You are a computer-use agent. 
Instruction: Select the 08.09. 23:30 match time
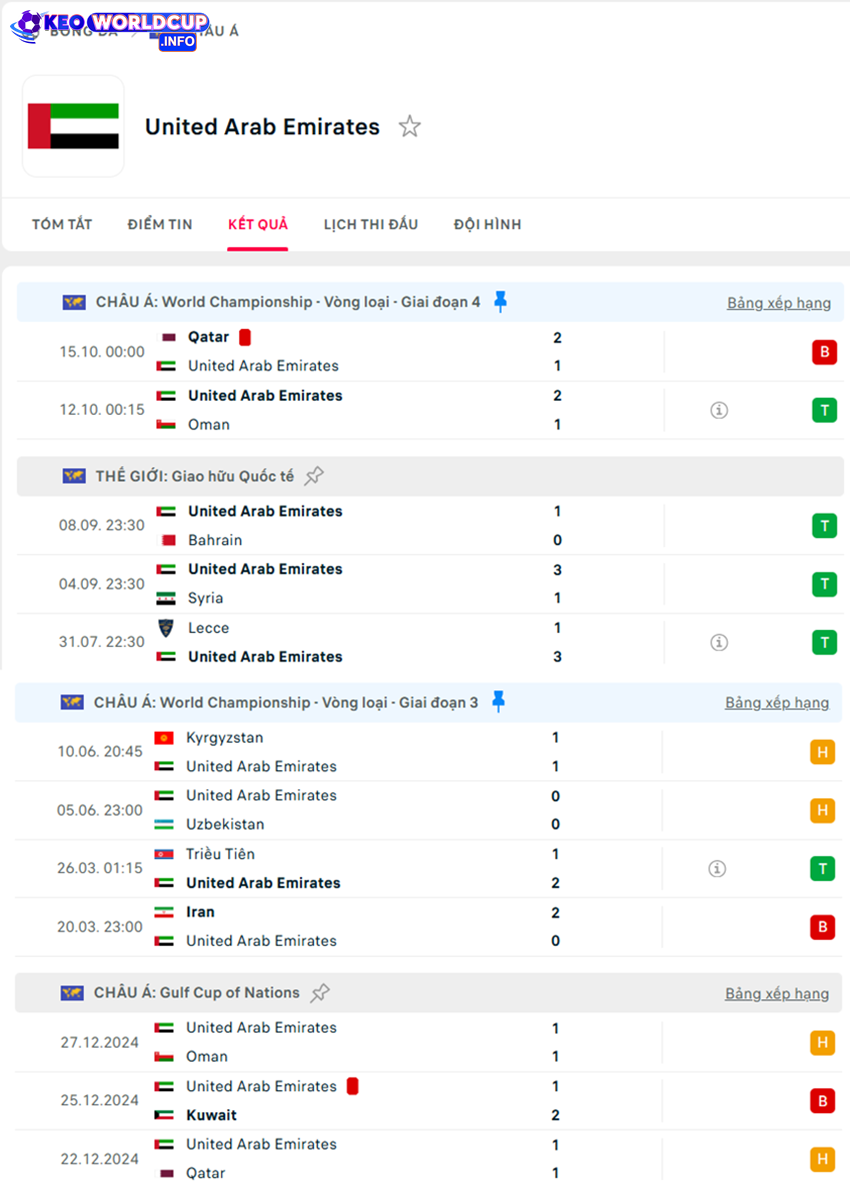point(102,526)
